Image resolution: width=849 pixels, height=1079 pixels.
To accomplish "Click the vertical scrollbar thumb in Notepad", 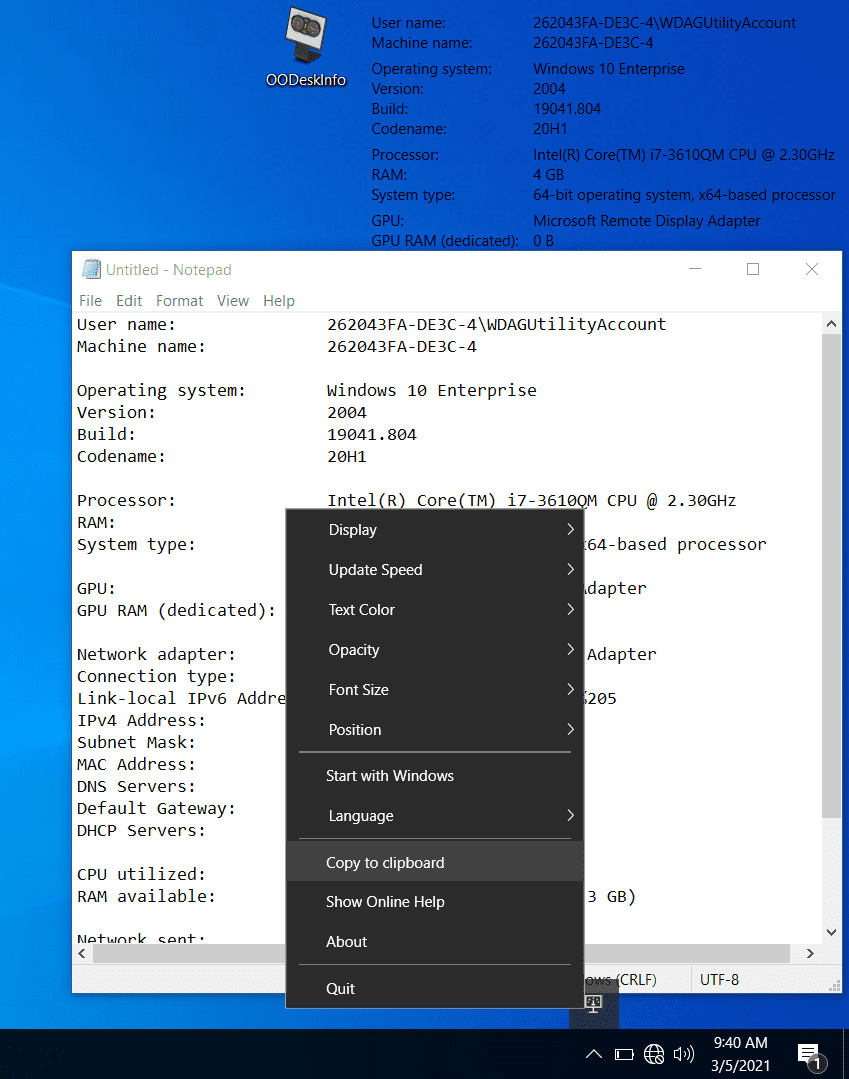I will coord(831,575).
